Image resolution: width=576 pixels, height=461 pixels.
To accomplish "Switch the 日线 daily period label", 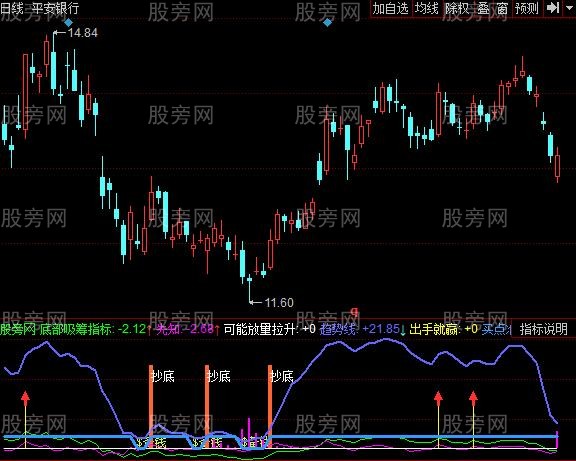I will click(12, 8).
